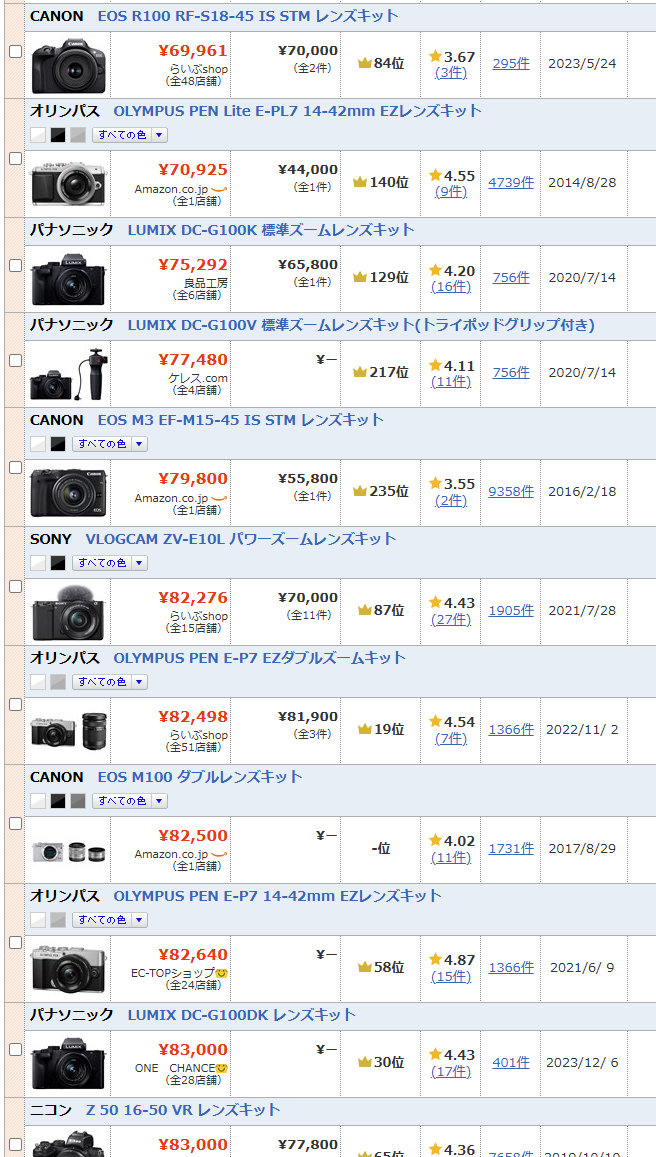
Task: Choose the black swatch for CANON EOS M3
Action: click(58, 444)
